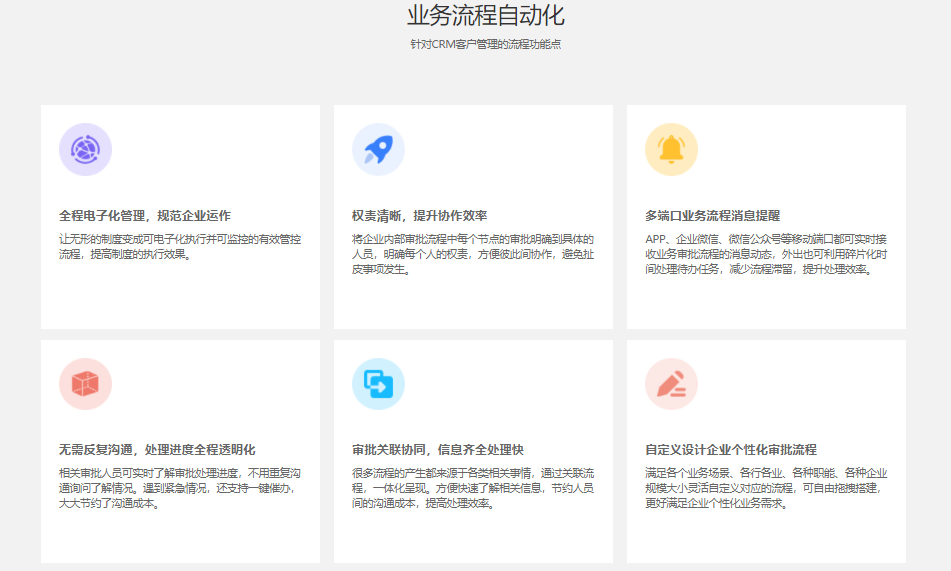Open the 审批关联协同，信息齐全处理快 heading

[x=438, y=450]
